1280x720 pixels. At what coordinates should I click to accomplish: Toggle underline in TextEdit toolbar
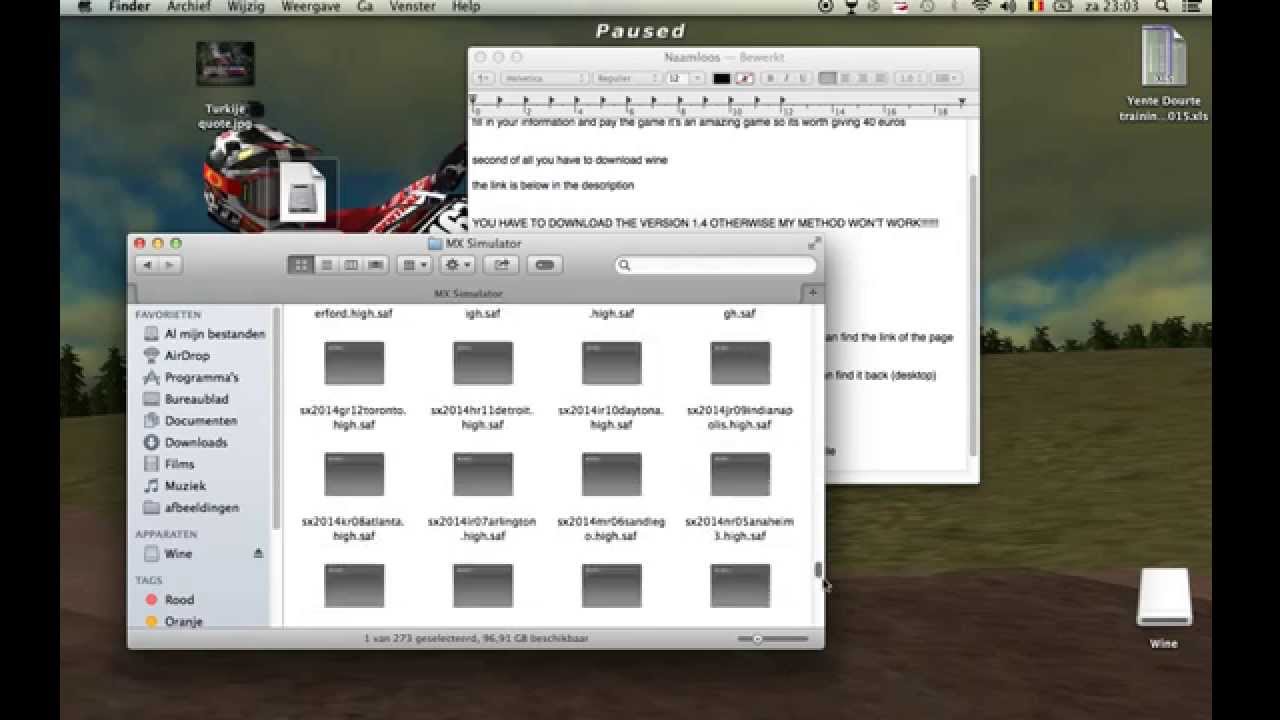click(801, 78)
